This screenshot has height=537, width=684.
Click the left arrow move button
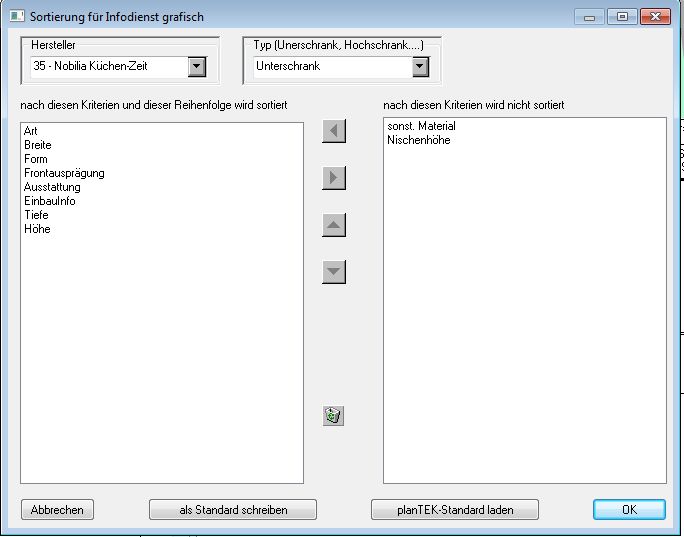334,131
